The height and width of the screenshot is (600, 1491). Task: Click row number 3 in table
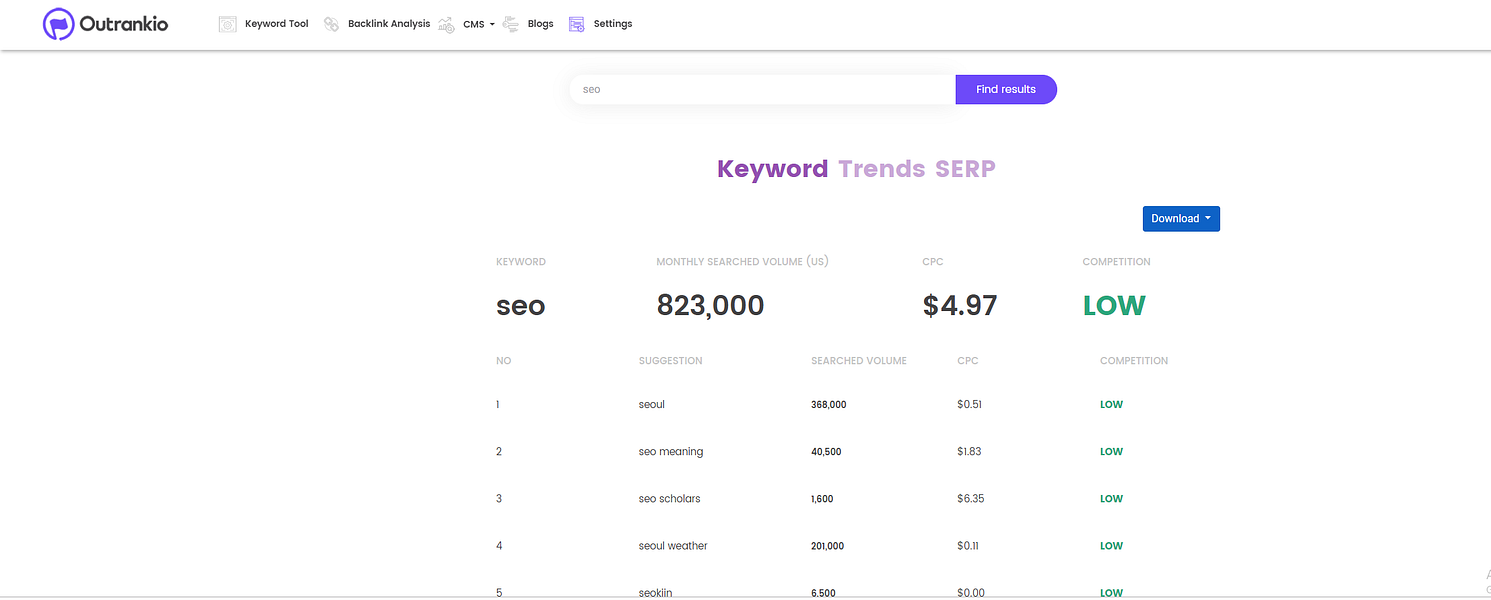499,499
